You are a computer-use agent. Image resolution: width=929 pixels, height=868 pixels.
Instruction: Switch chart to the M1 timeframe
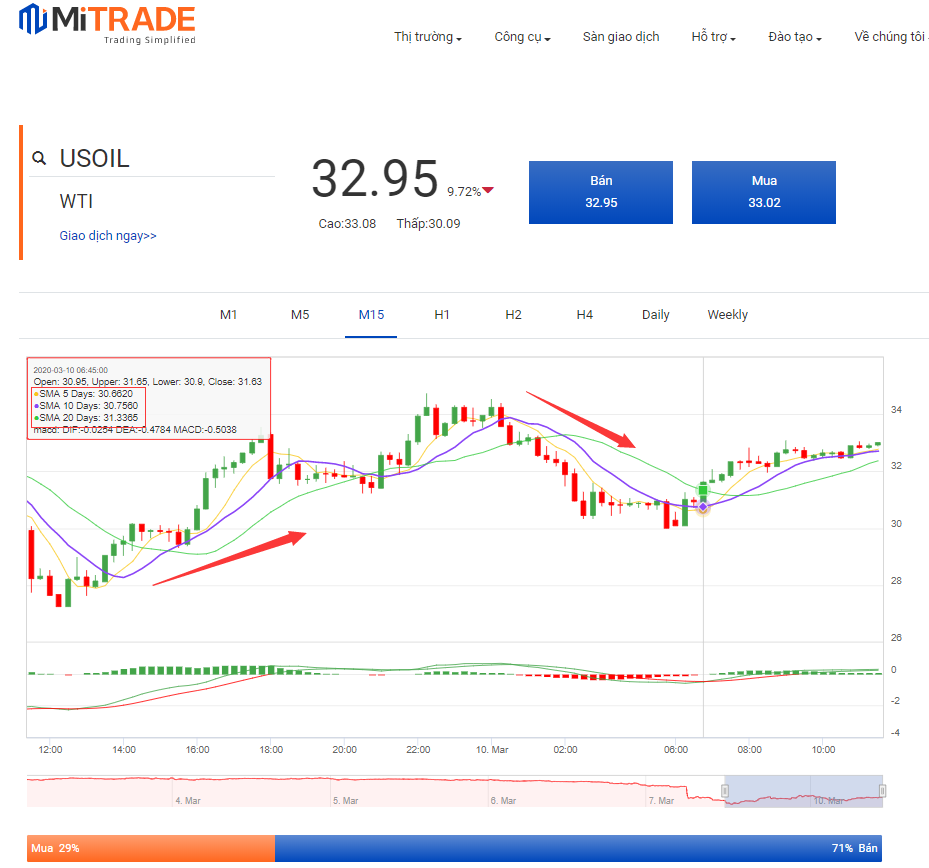click(x=229, y=315)
